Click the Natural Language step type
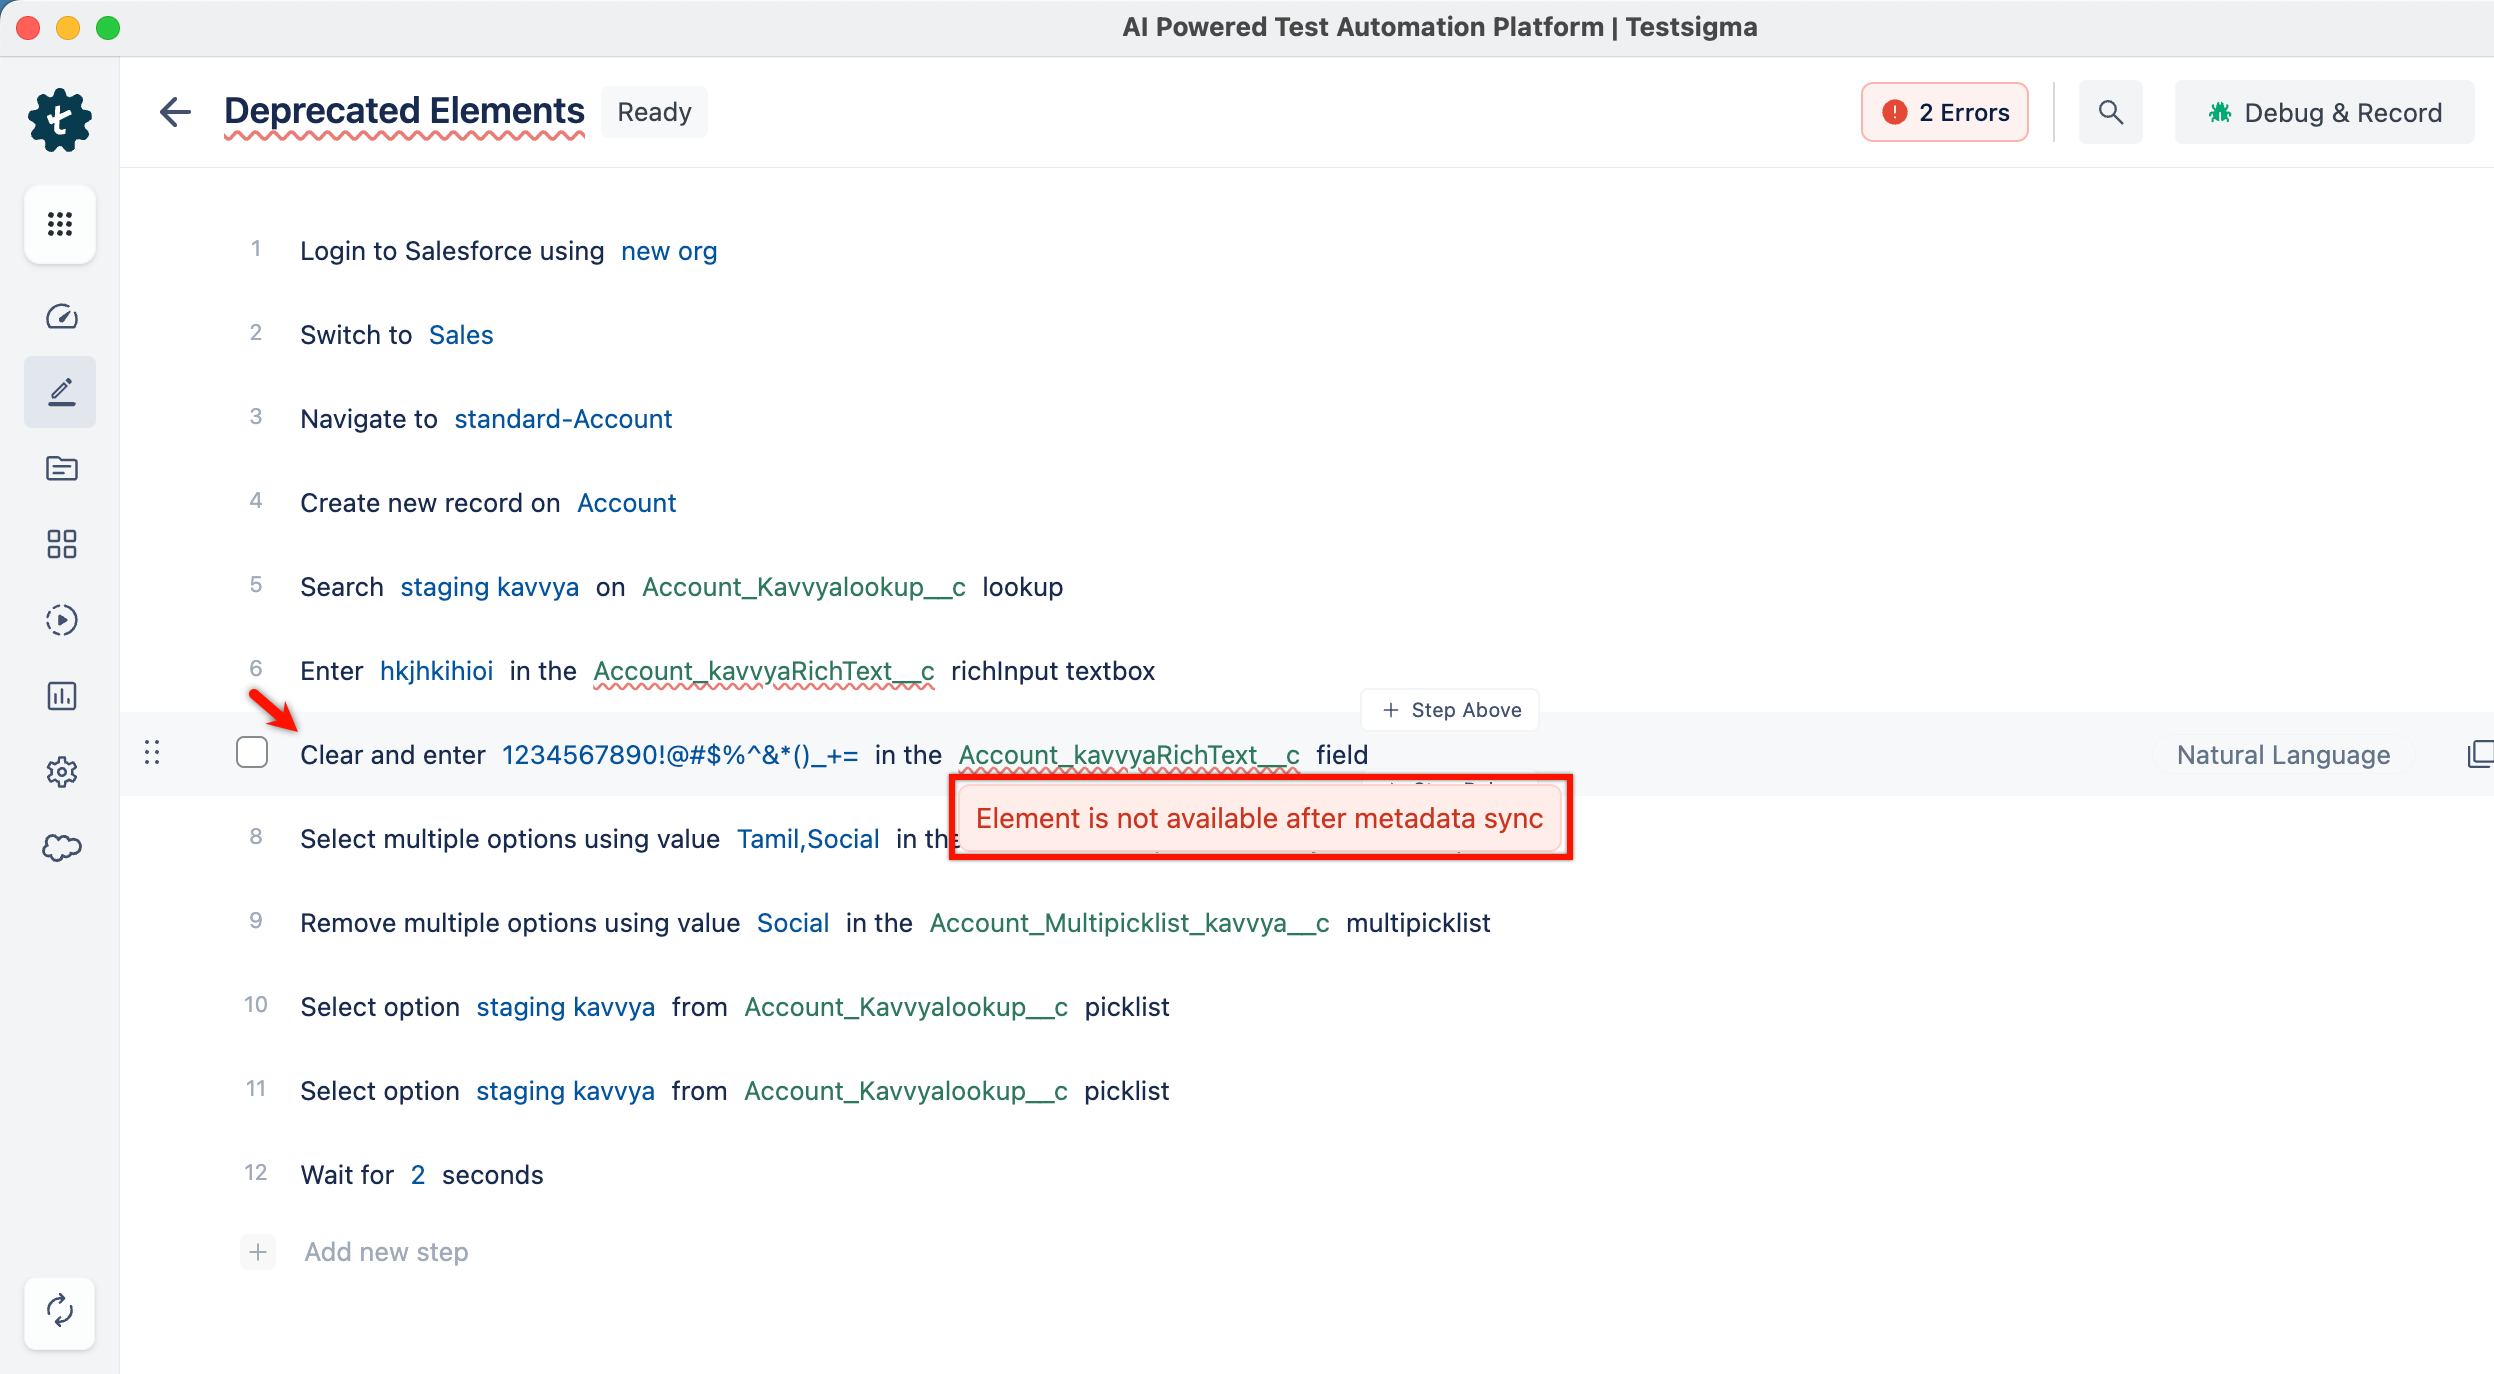The width and height of the screenshot is (2494, 1374). (2283, 755)
